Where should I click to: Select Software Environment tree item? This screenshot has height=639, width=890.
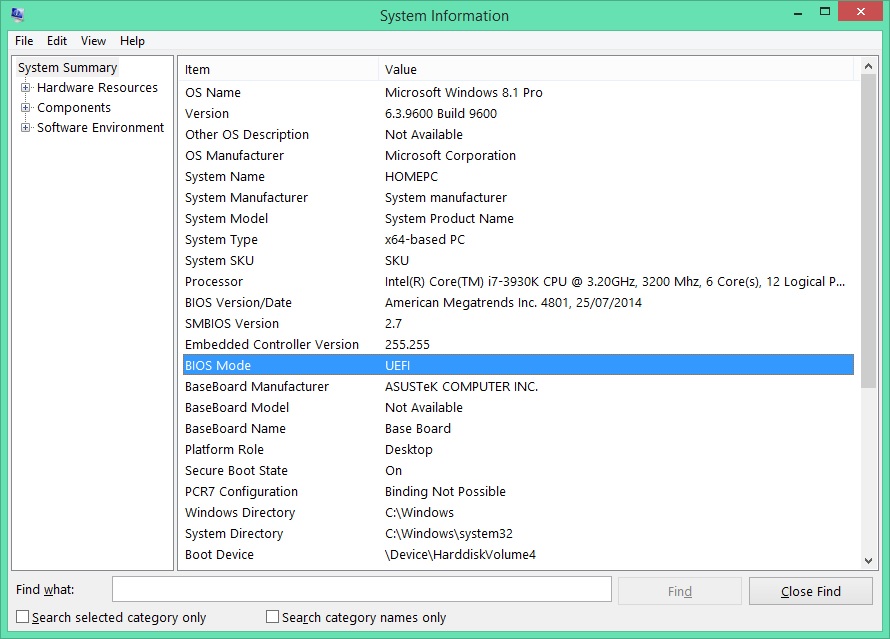coord(100,127)
